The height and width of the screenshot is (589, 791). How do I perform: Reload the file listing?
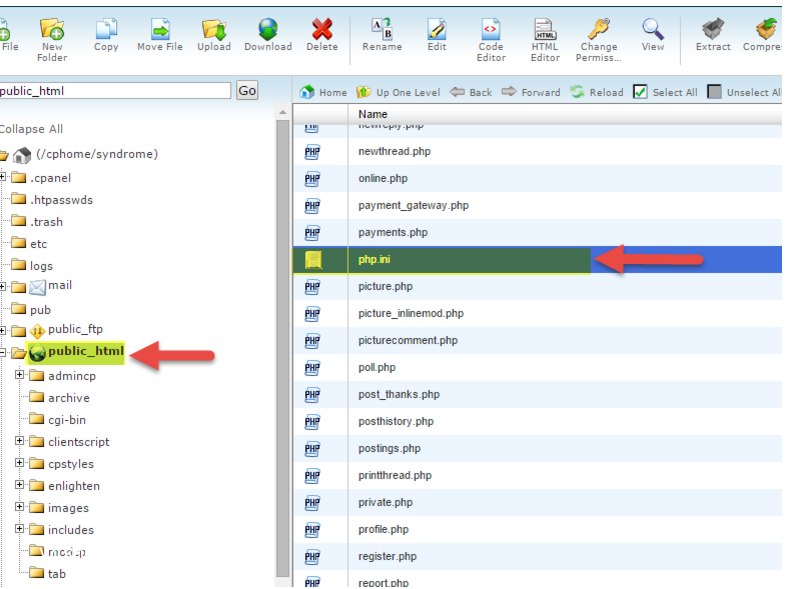pos(597,92)
